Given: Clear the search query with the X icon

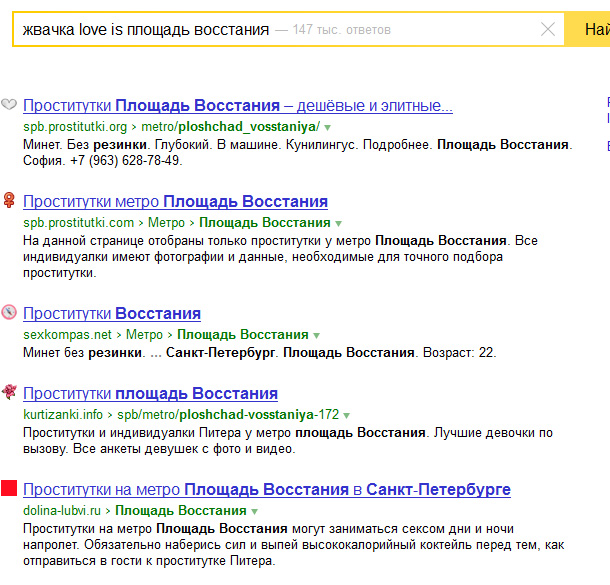Looking at the screenshot, I should click(x=548, y=29).
